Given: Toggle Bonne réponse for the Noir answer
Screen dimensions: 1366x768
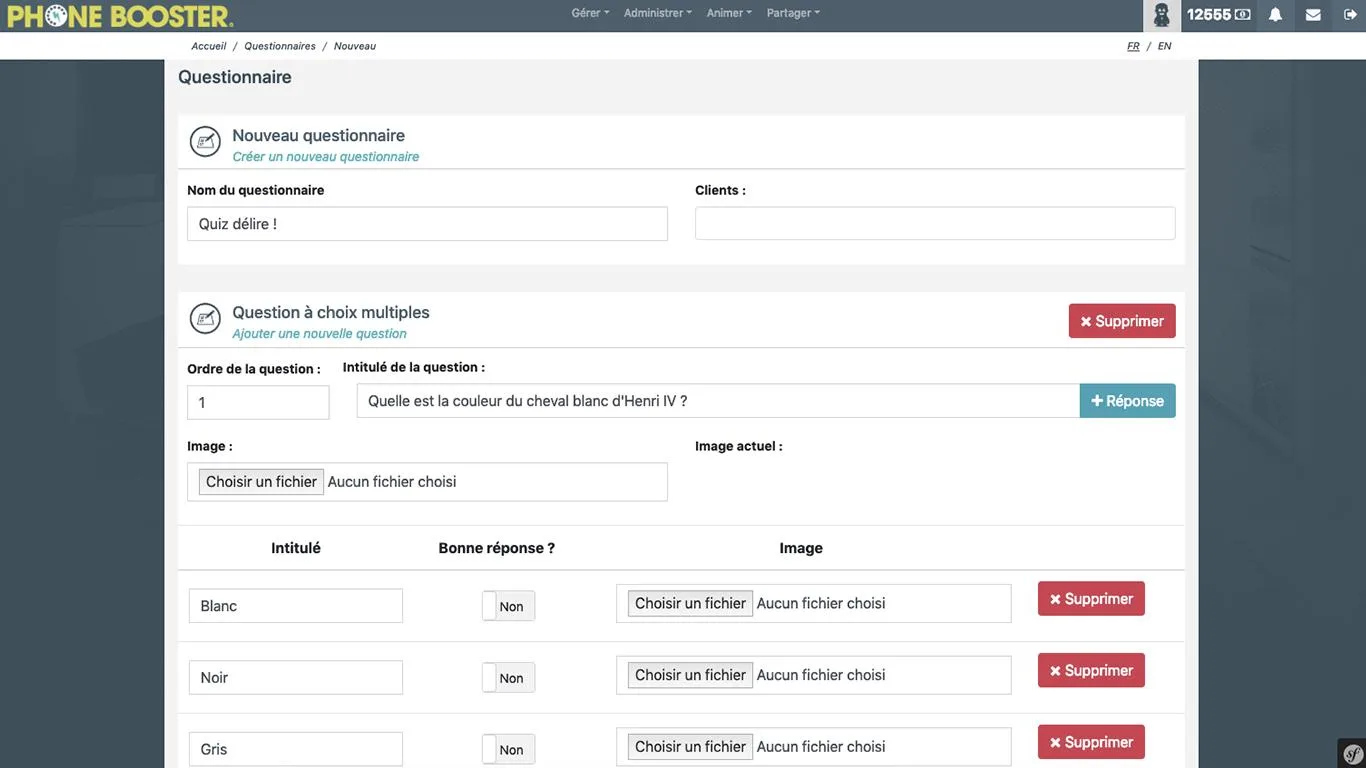Looking at the screenshot, I should 508,678.
